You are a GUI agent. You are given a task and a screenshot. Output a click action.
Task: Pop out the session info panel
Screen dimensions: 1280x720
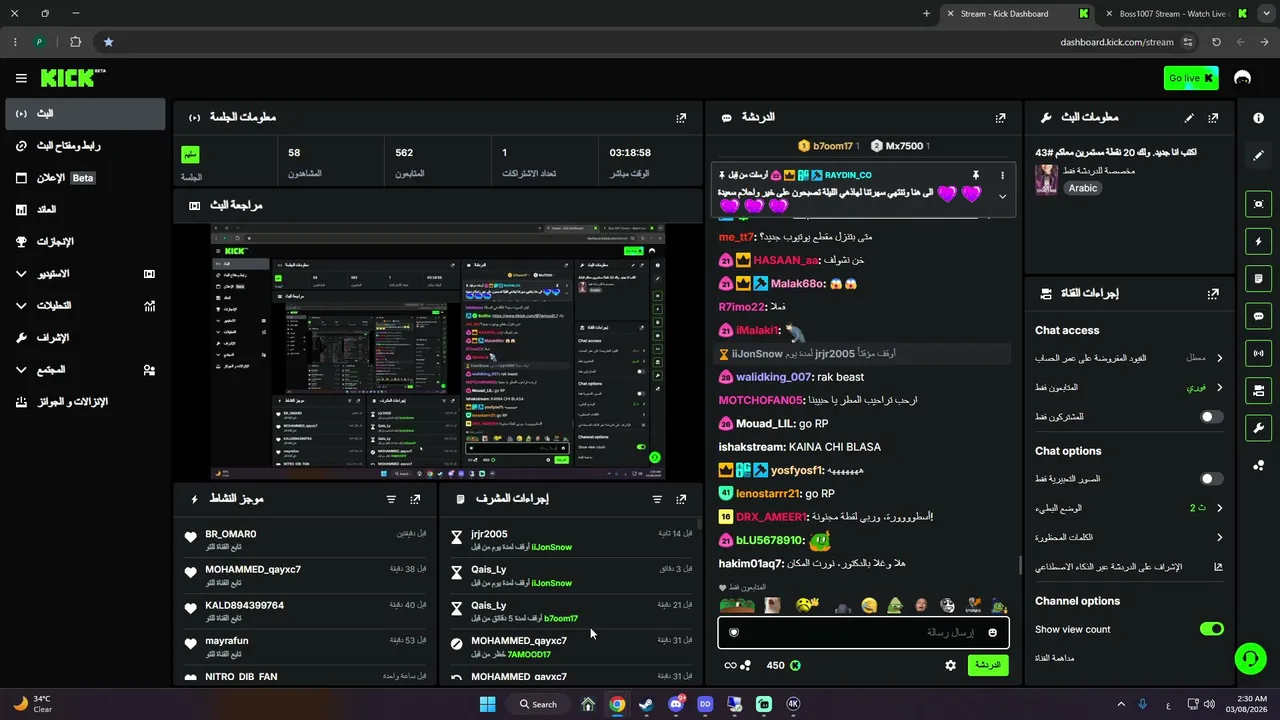(x=681, y=117)
